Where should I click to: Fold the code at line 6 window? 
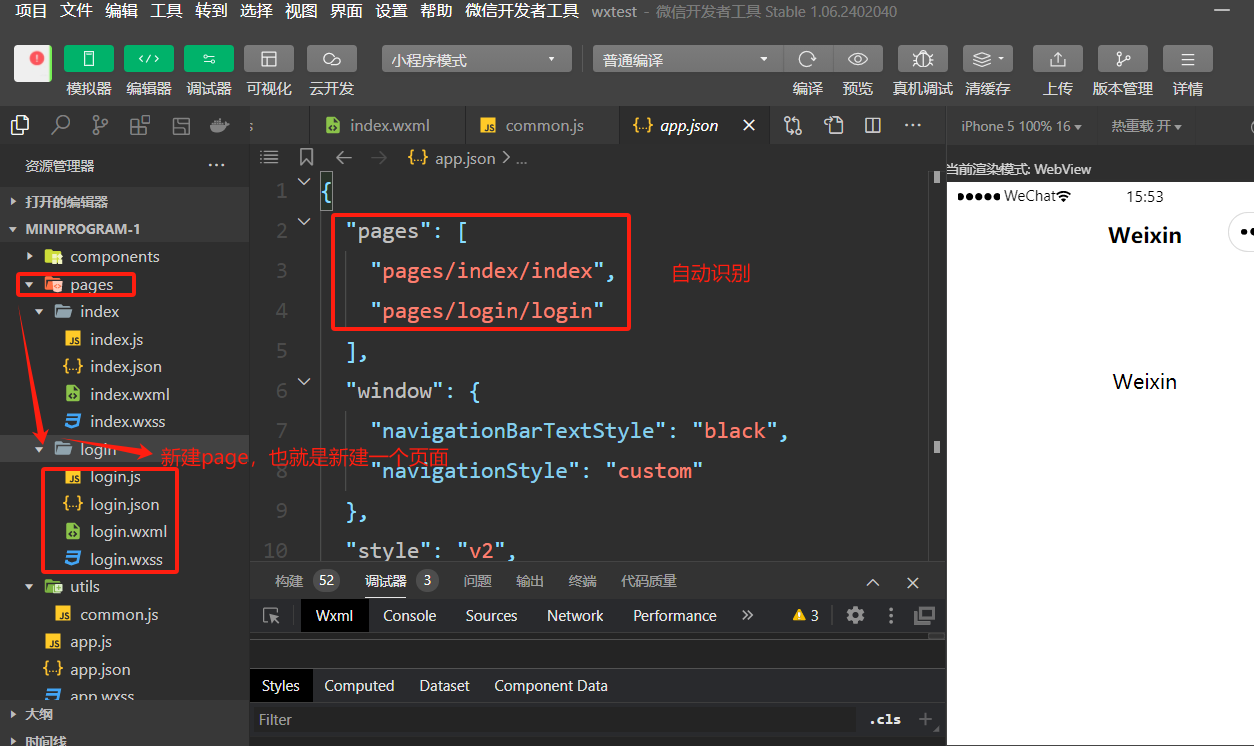point(304,381)
